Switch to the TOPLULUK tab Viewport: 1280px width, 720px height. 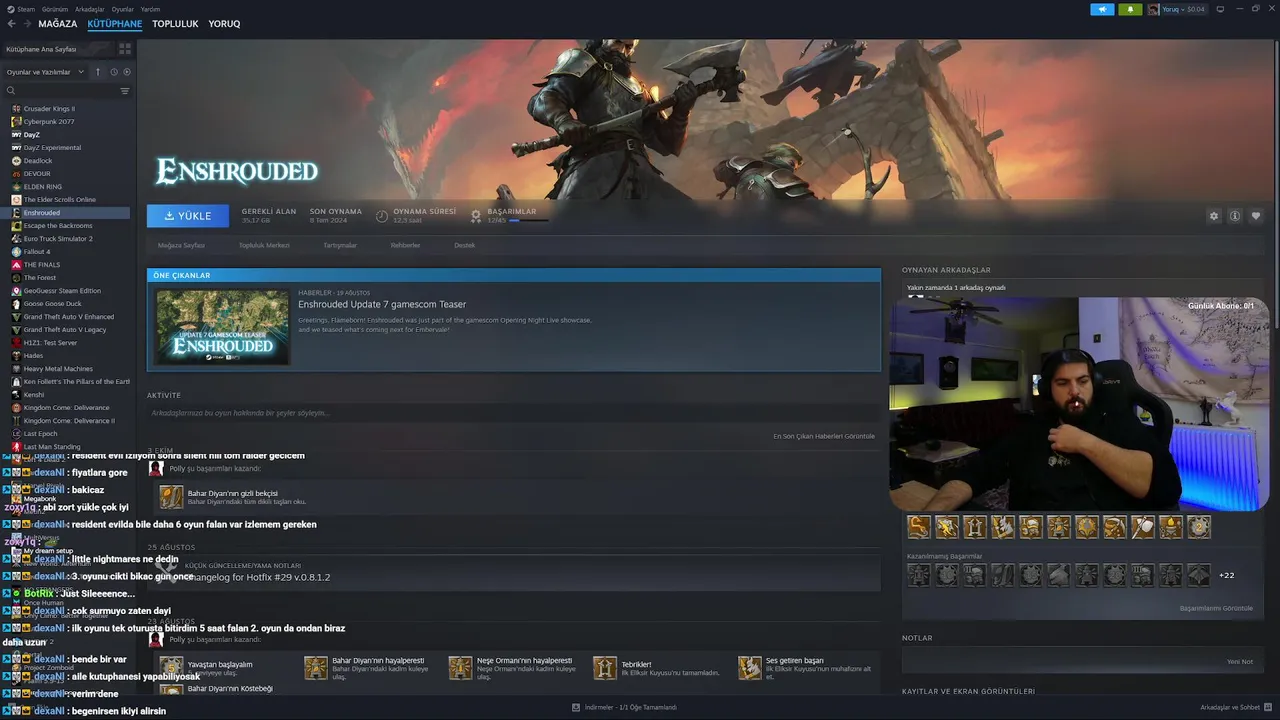175,23
